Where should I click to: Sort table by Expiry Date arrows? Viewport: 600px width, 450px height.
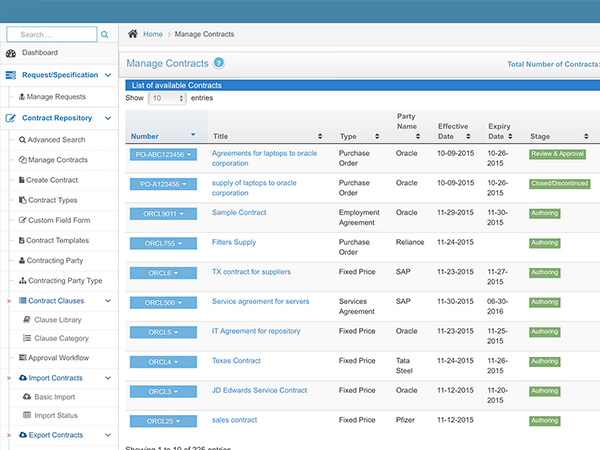click(510, 136)
